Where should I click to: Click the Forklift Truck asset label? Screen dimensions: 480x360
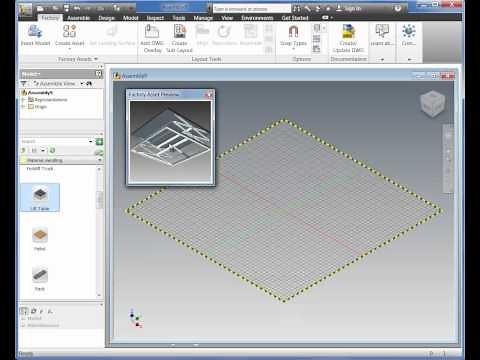pos(40,169)
